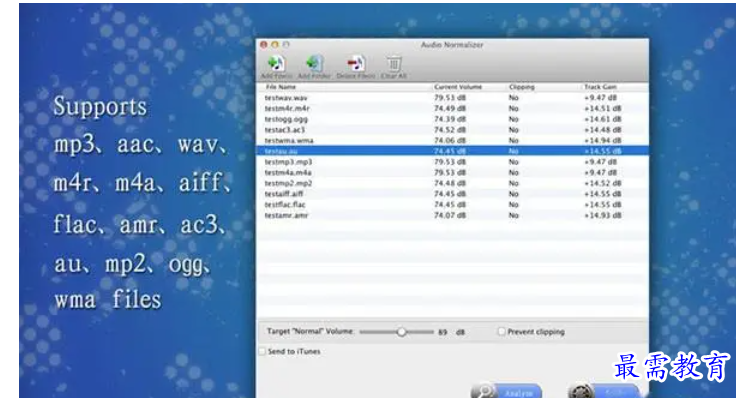Image resolution: width=736 pixels, height=398 pixels.
Task: Click the Add Files toolbar icon
Action: 276,64
